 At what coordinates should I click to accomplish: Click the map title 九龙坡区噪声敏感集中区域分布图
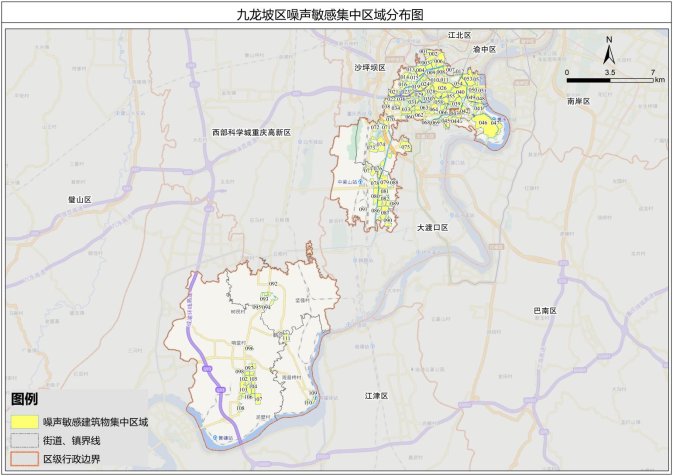tap(336, 15)
